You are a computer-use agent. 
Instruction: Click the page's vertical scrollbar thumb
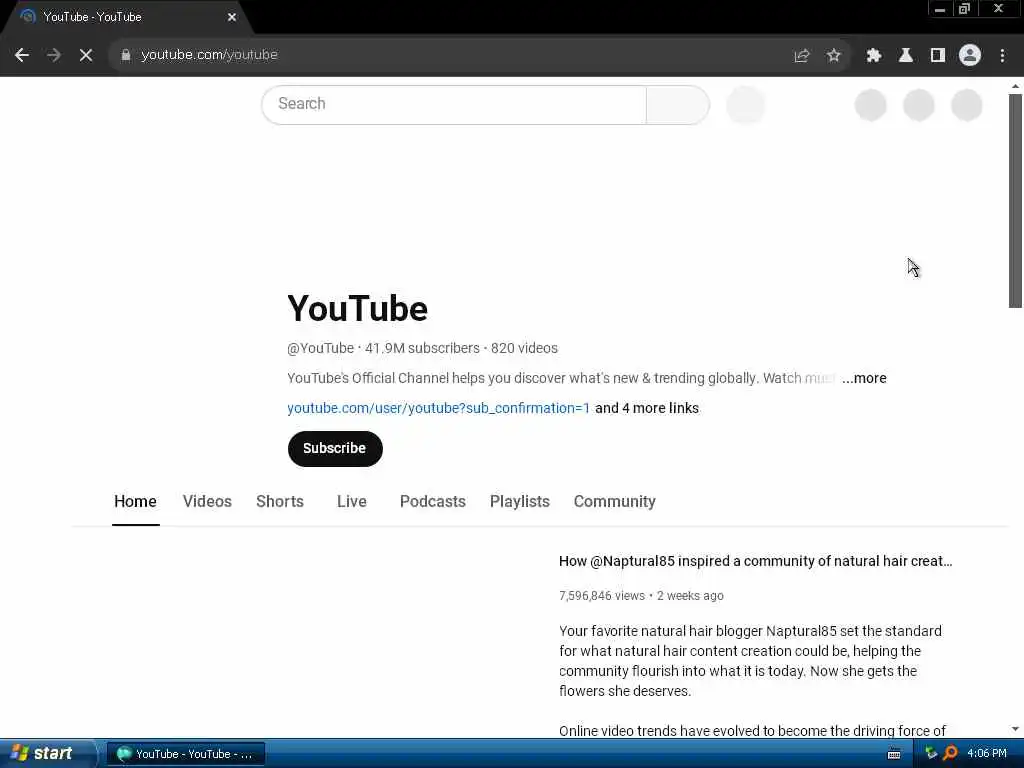coord(1015,201)
